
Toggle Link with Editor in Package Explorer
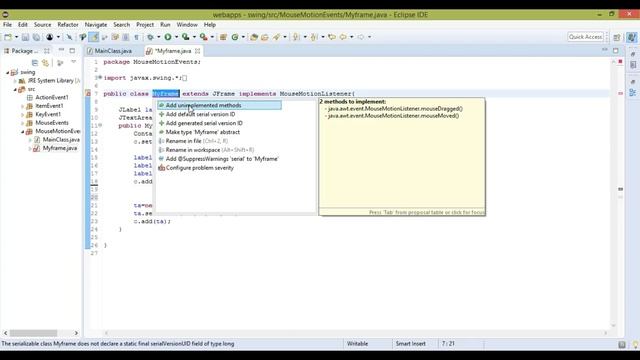(x=45, y=63)
